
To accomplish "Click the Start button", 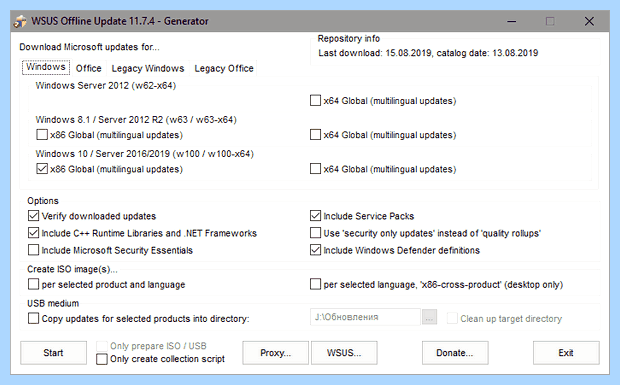I will point(53,353).
